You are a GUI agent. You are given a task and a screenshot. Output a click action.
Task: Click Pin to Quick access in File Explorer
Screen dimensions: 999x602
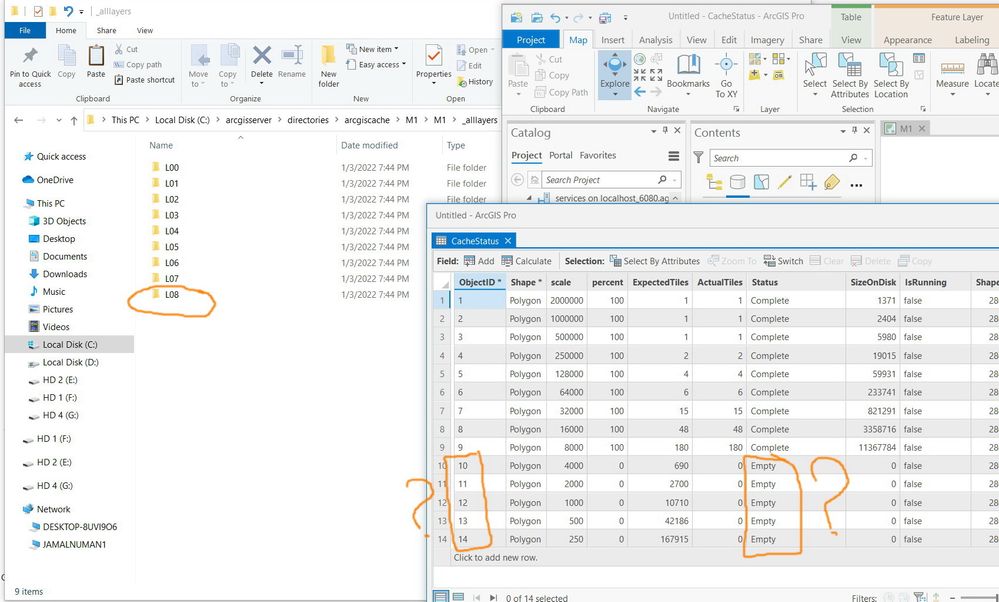30,66
